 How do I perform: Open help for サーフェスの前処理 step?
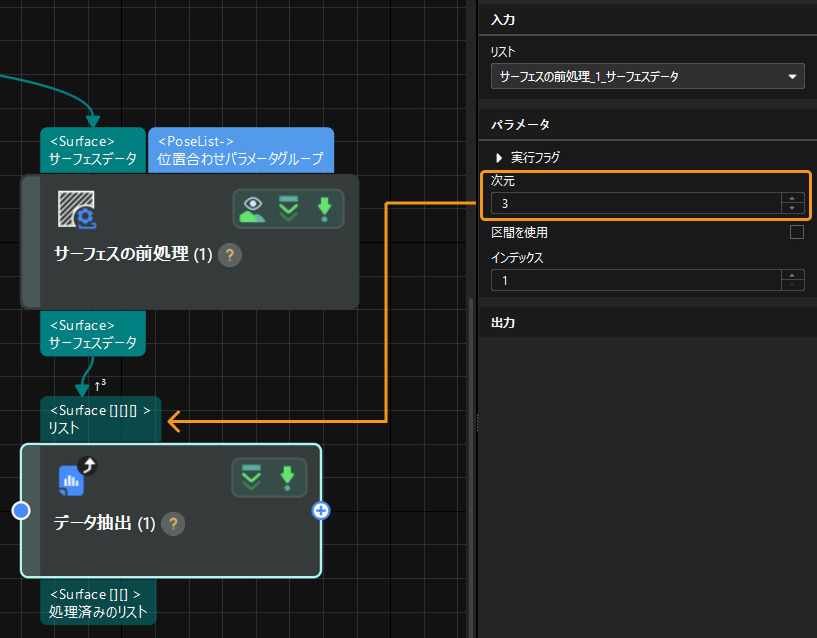click(229, 255)
